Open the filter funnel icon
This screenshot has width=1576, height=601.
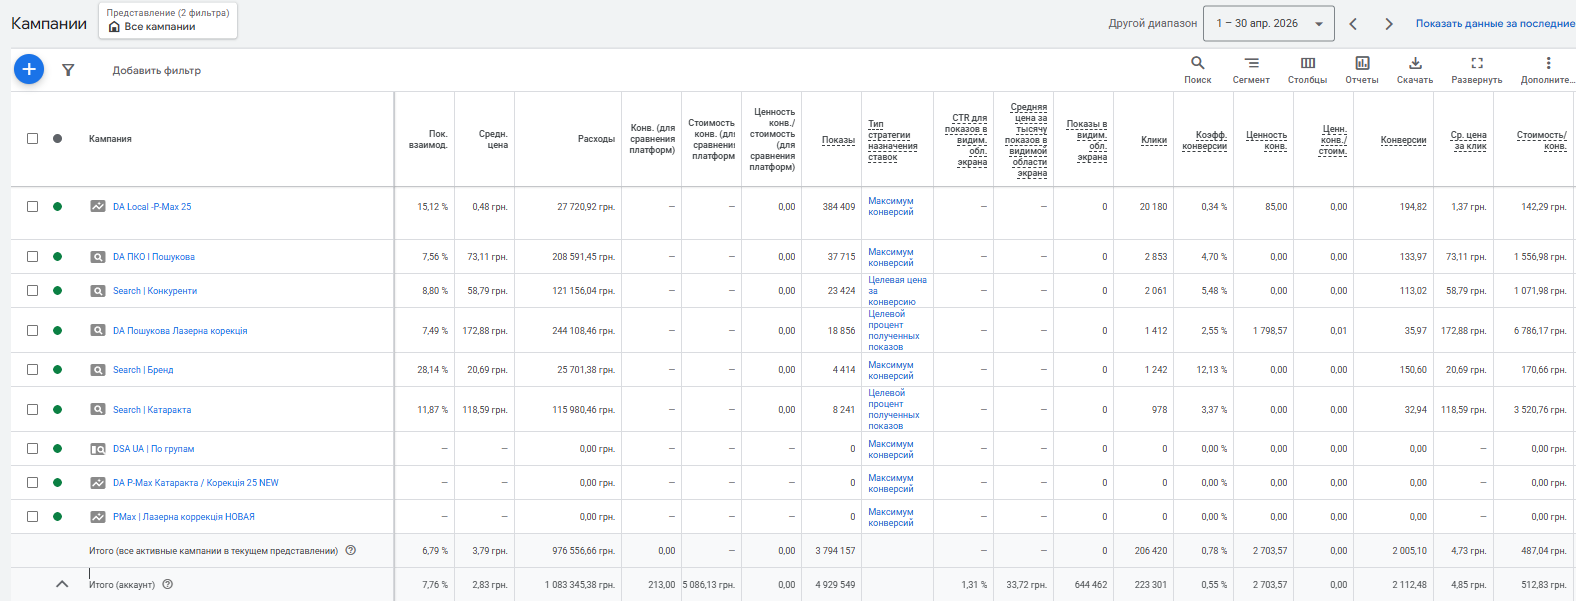(x=68, y=70)
